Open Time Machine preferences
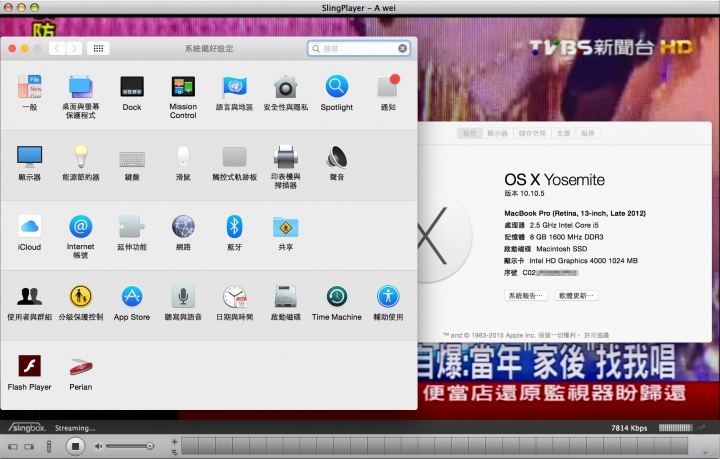 click(x=337, y=302)
